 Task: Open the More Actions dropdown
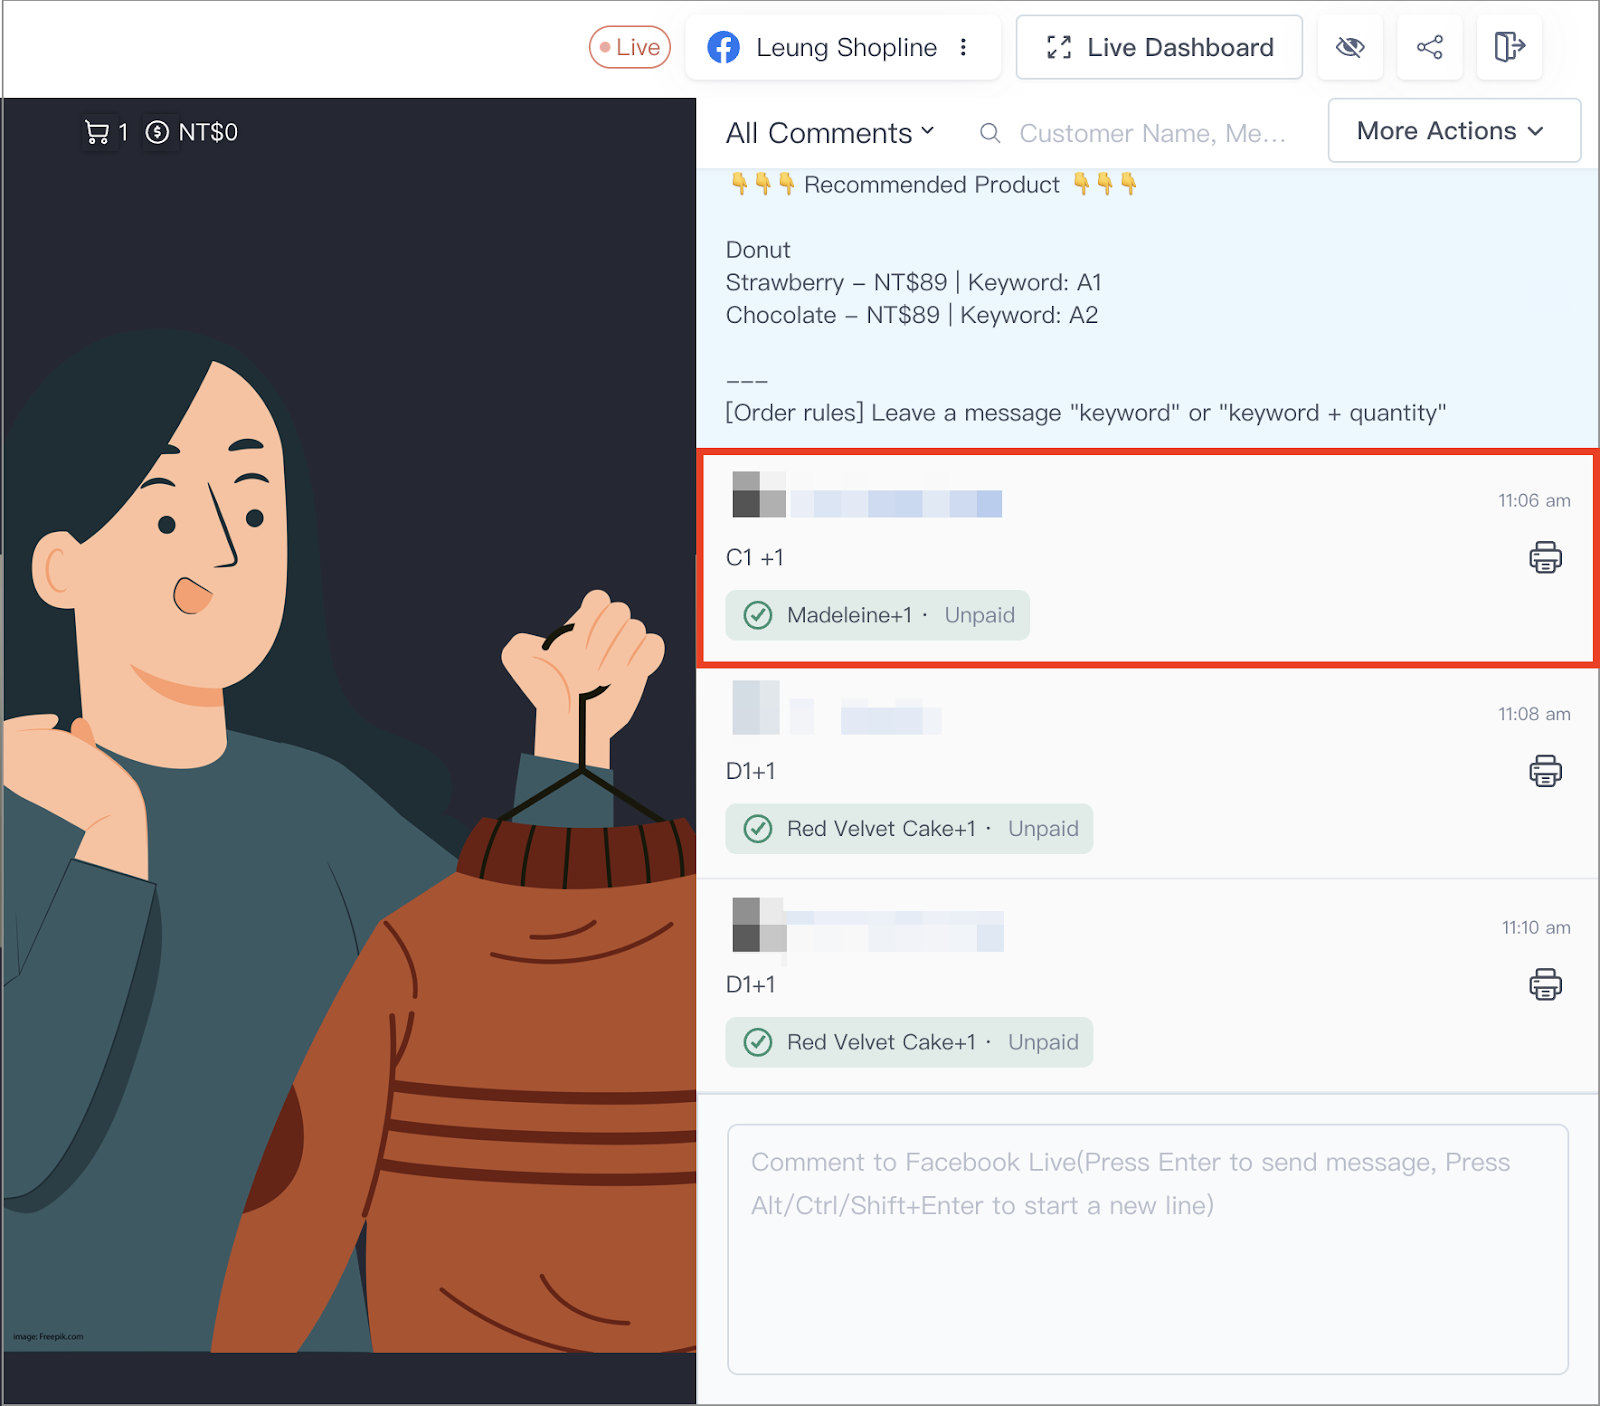pyautogui.click(x=1452, y=130)
